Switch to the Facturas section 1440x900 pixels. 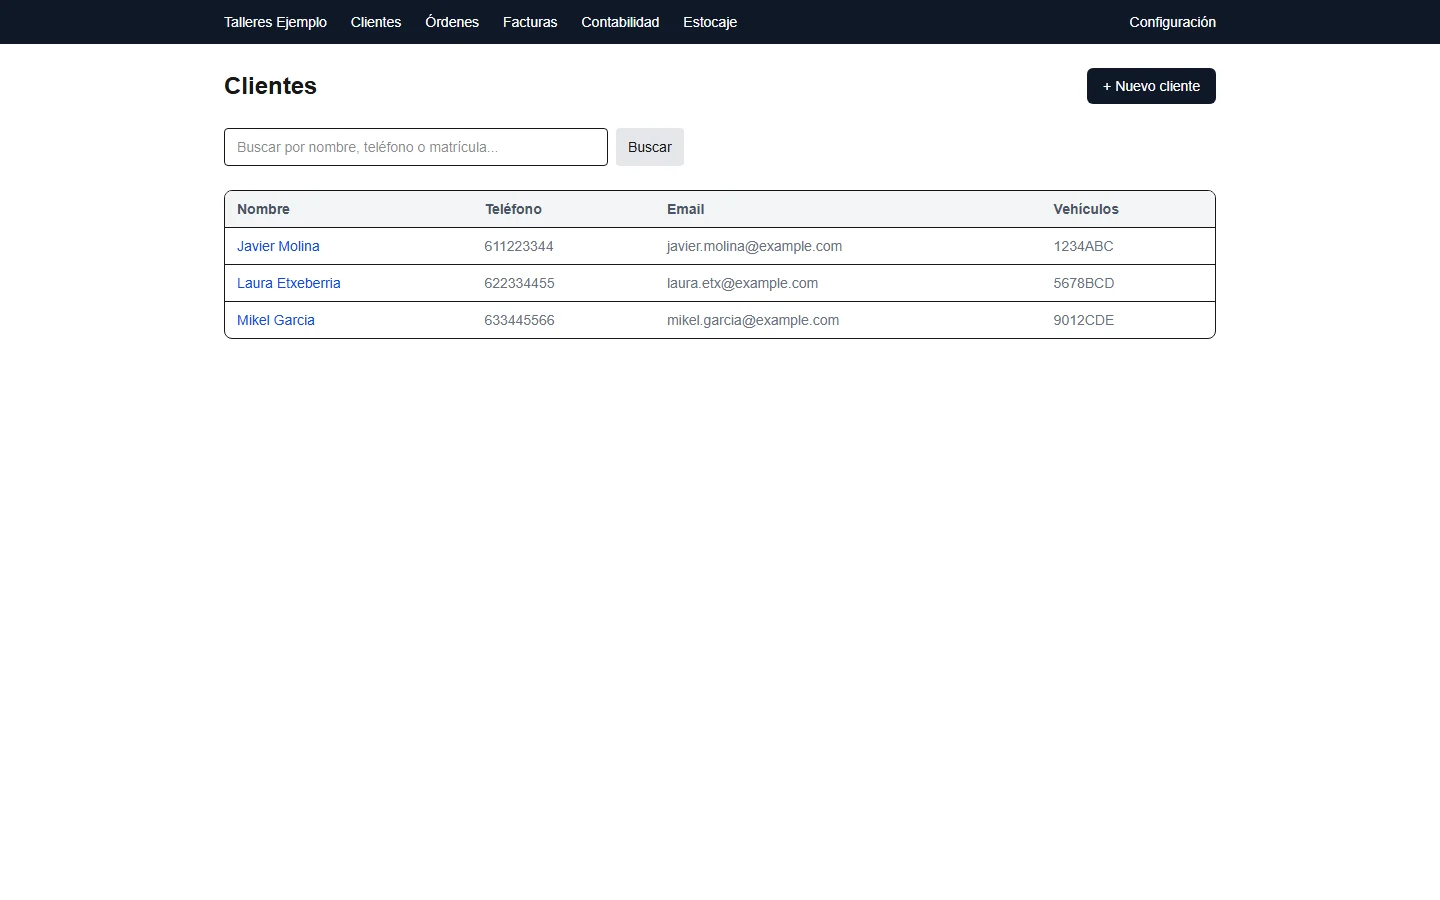pos(530,22)
